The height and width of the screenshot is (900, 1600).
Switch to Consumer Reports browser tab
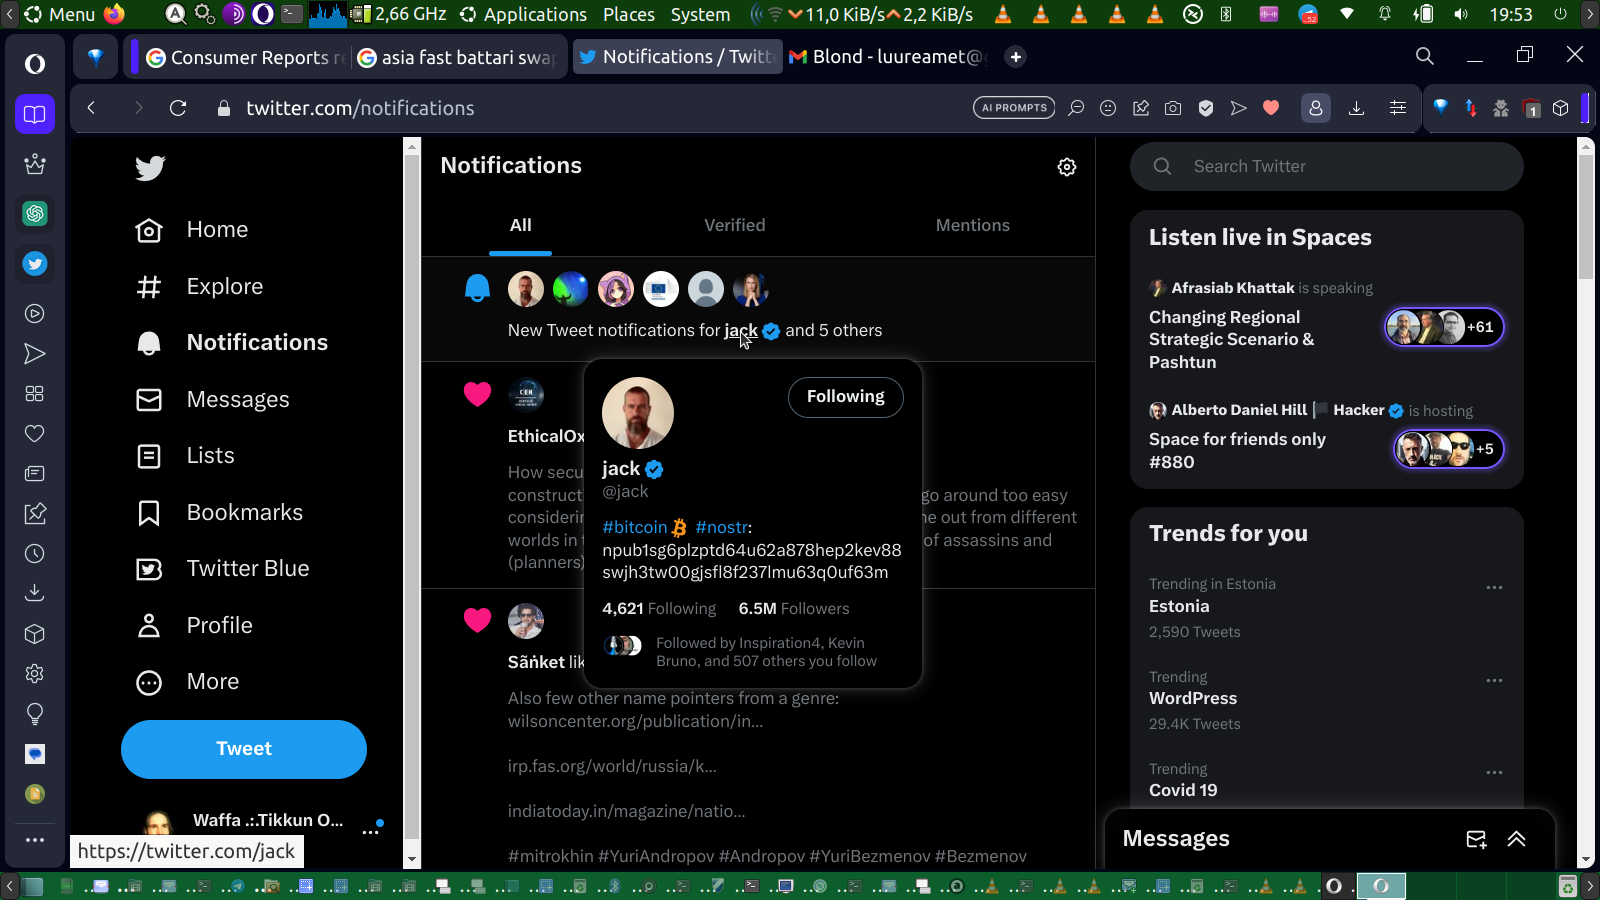(245, 57)
